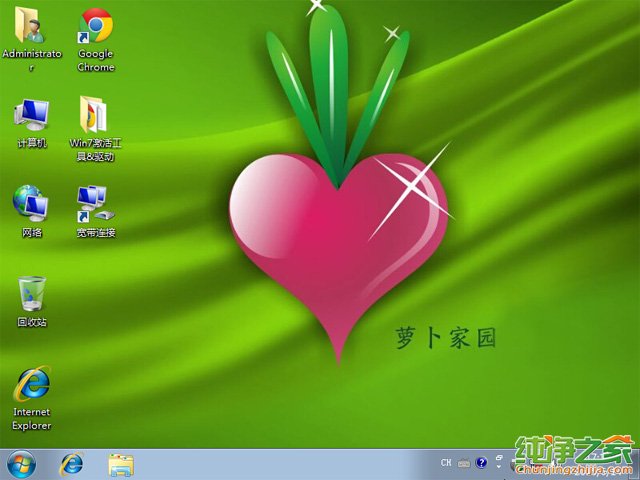
Task: Select the 网络 (Network) desktop icon
Action: point(31,203)
